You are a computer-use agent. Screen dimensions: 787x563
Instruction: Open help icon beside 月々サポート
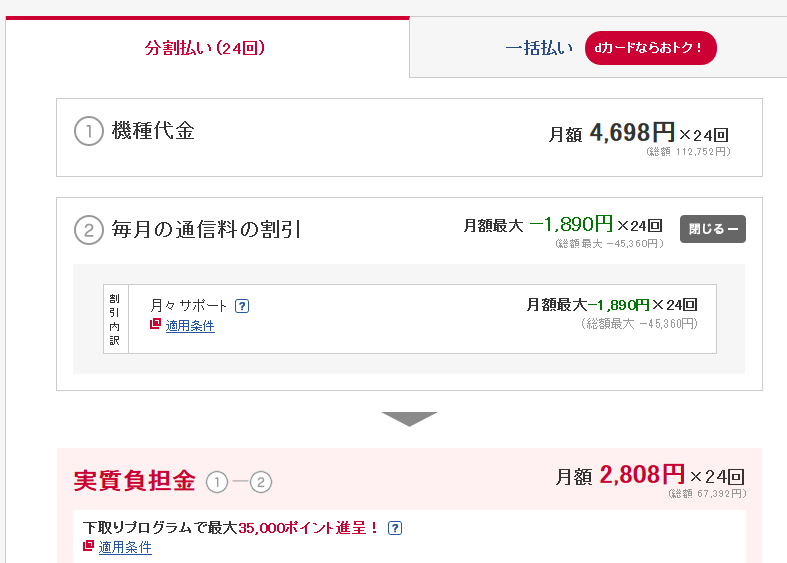click(242, 306)
